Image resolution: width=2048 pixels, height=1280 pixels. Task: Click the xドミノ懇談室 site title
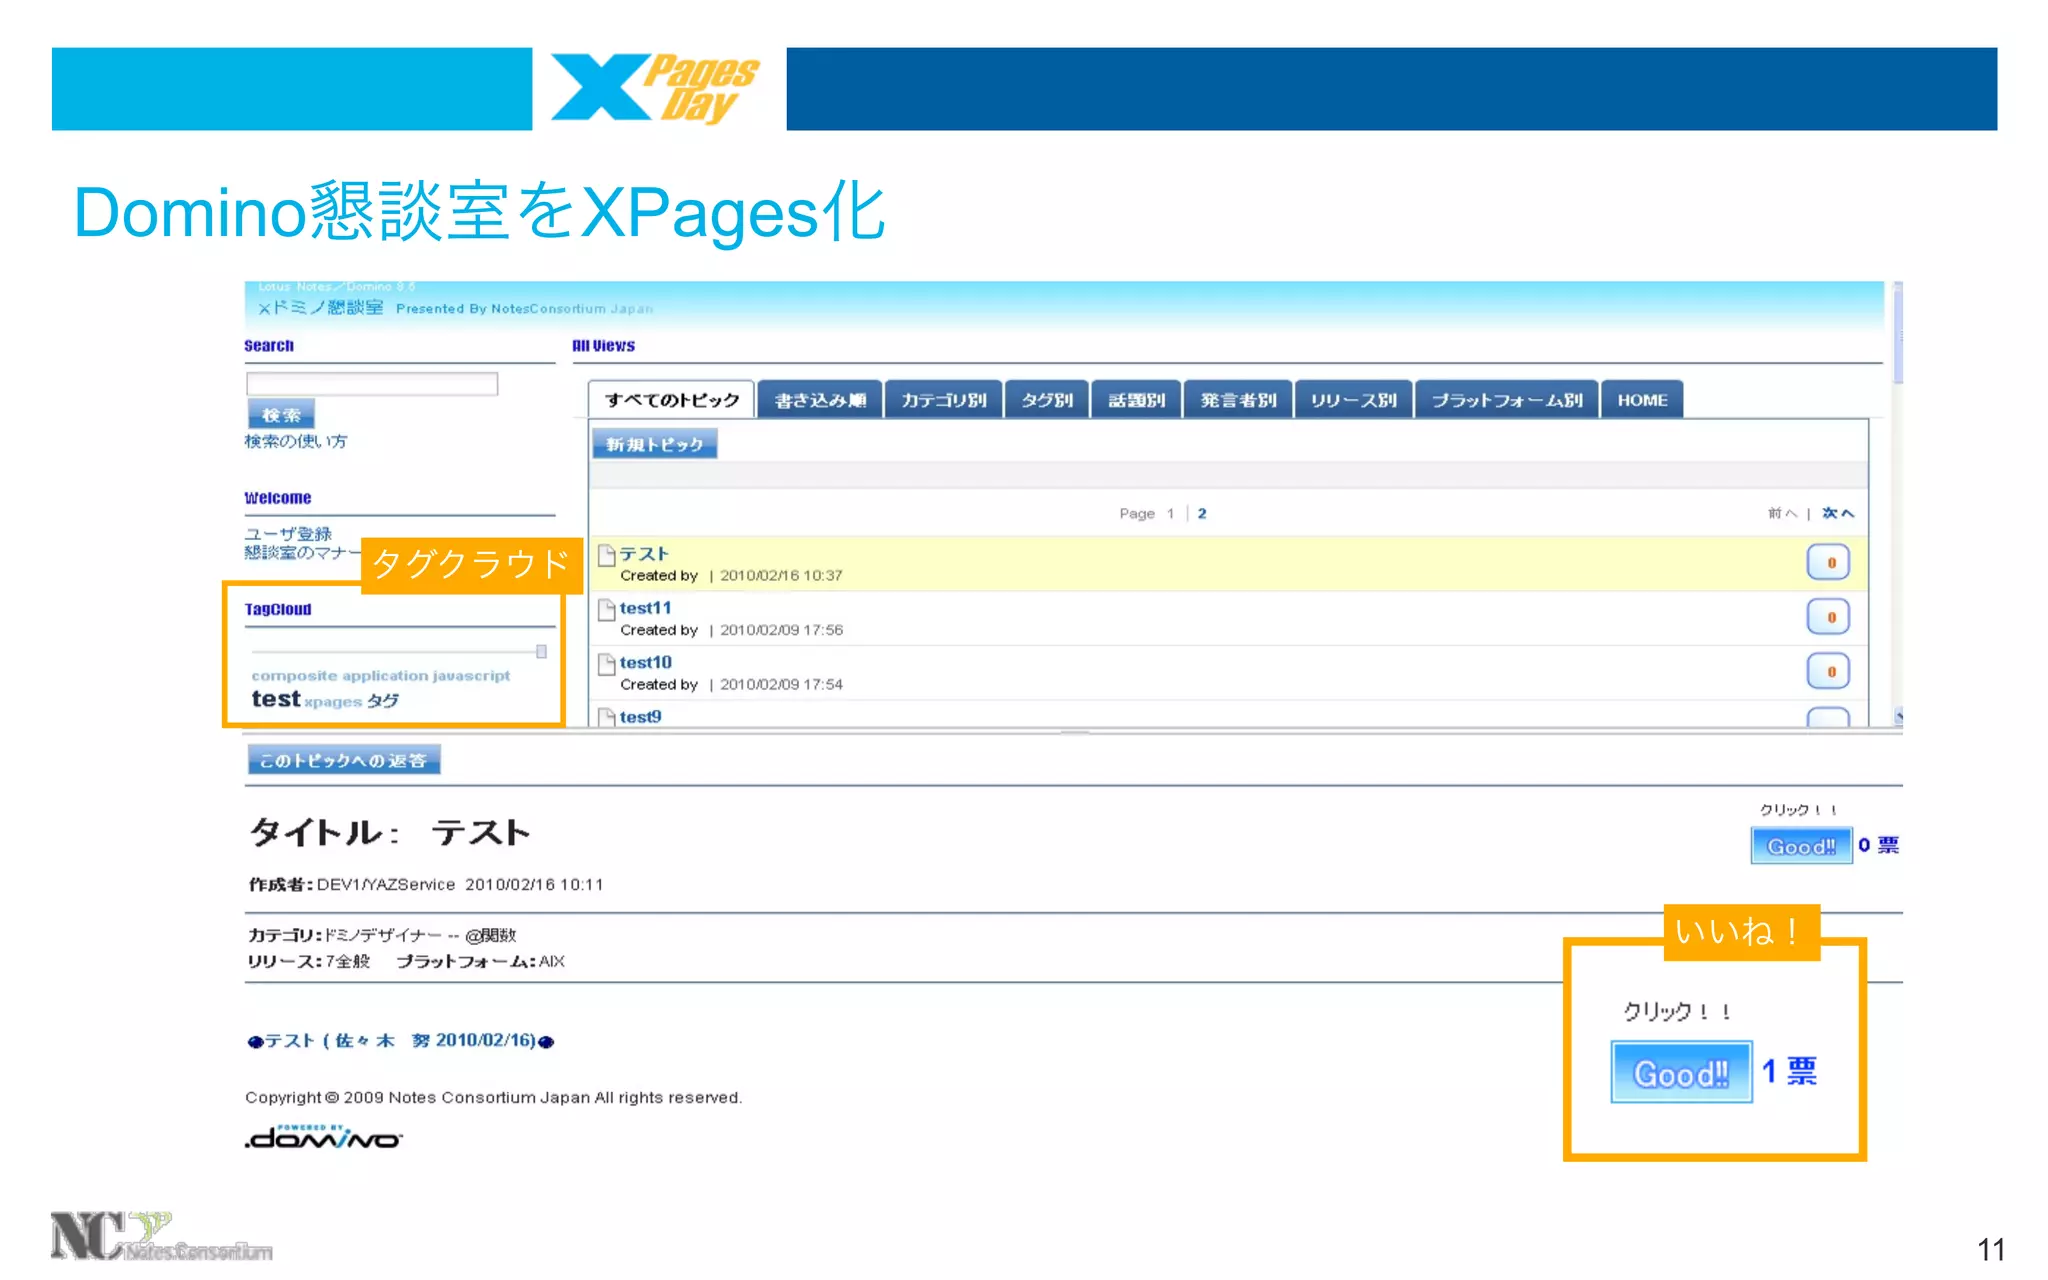coord(321,308)
